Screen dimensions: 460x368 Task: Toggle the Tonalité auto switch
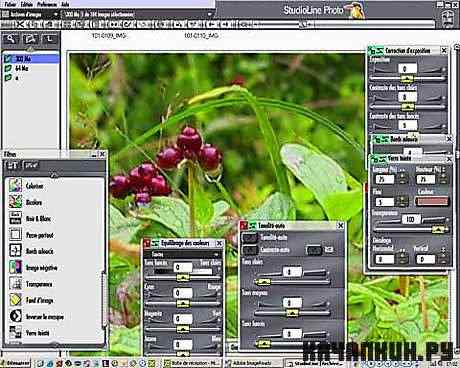(250, 238)
